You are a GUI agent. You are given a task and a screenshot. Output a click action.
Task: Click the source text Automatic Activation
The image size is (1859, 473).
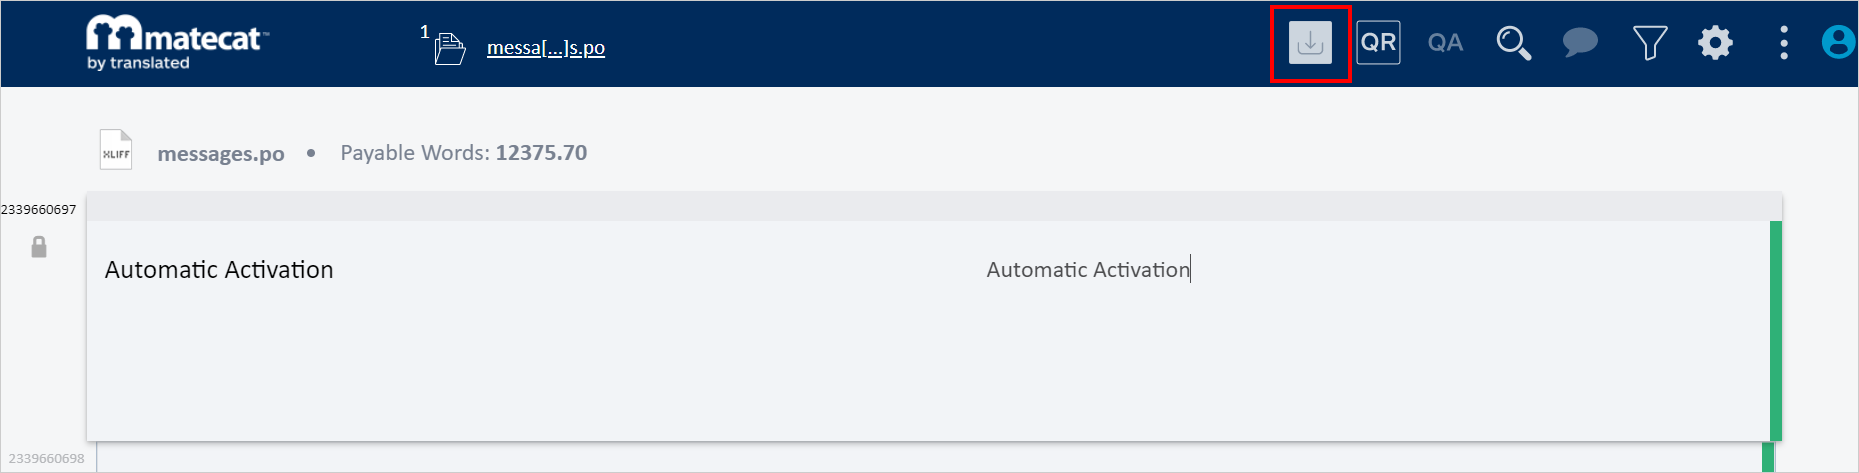point(219,270)
